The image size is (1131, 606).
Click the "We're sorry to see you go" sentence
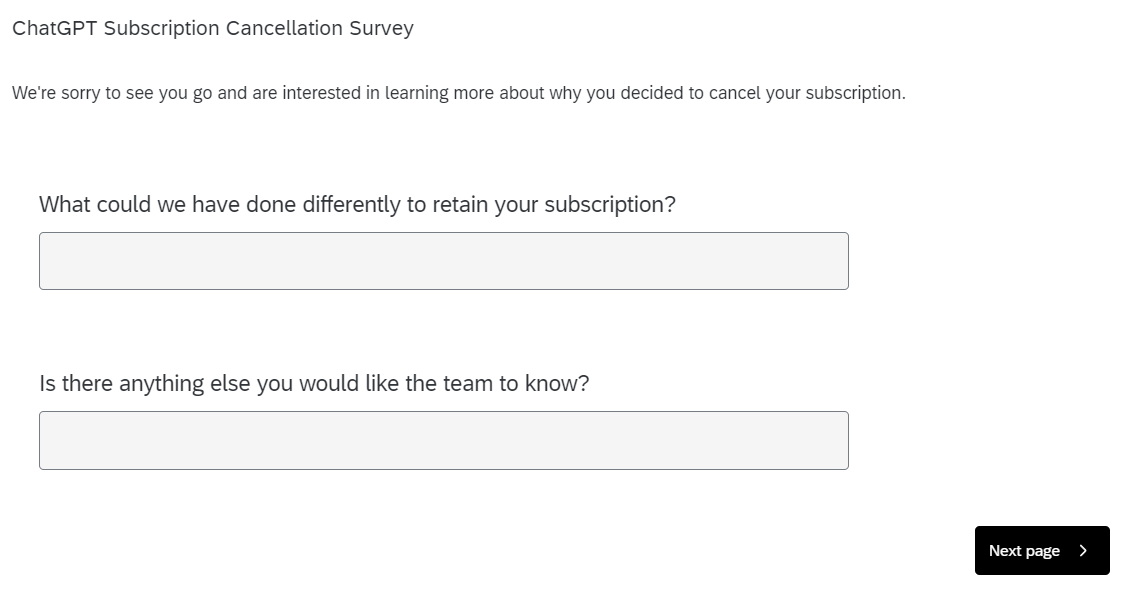458,93
